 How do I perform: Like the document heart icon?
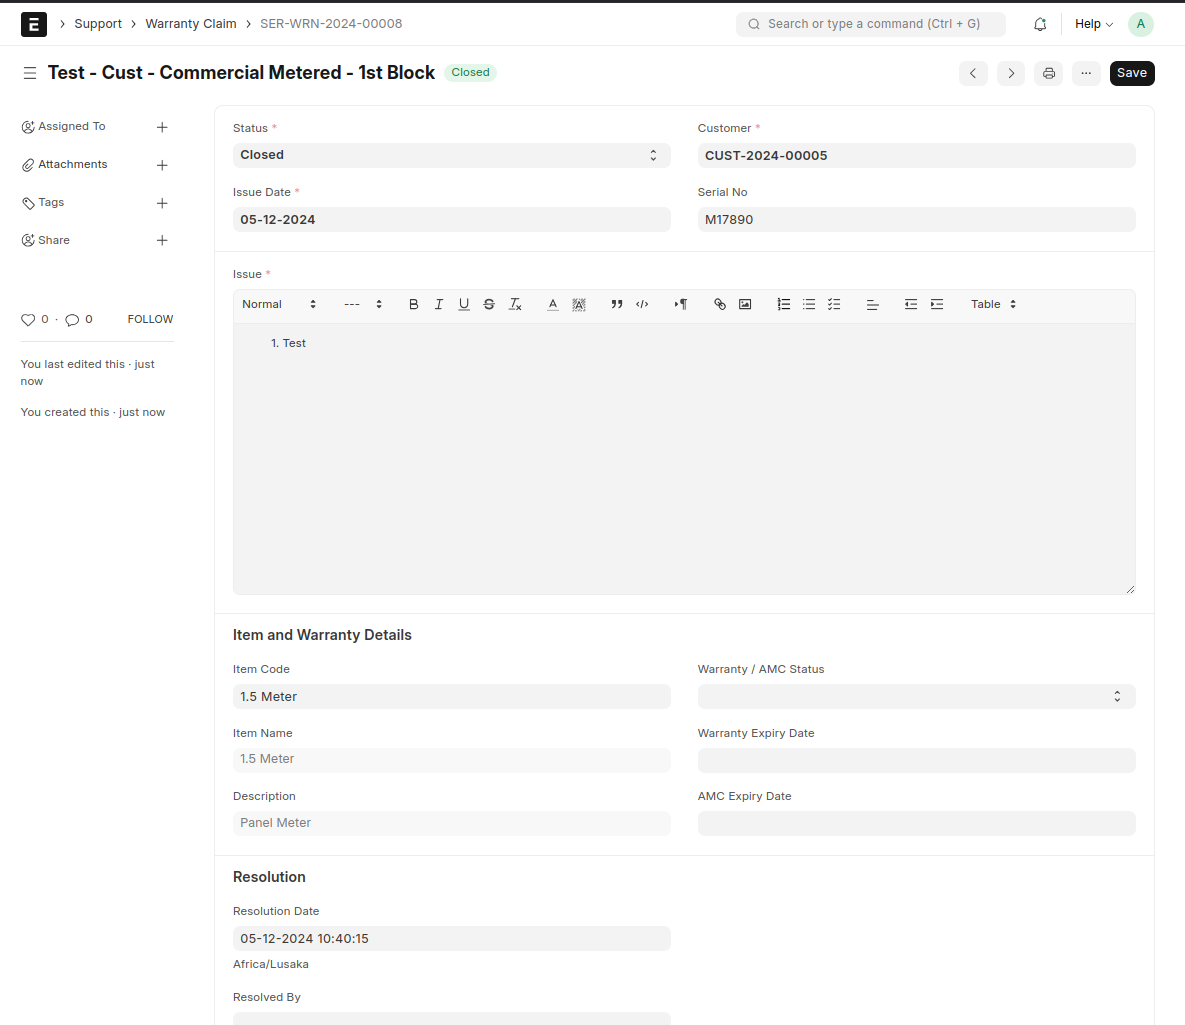[28, 320]
